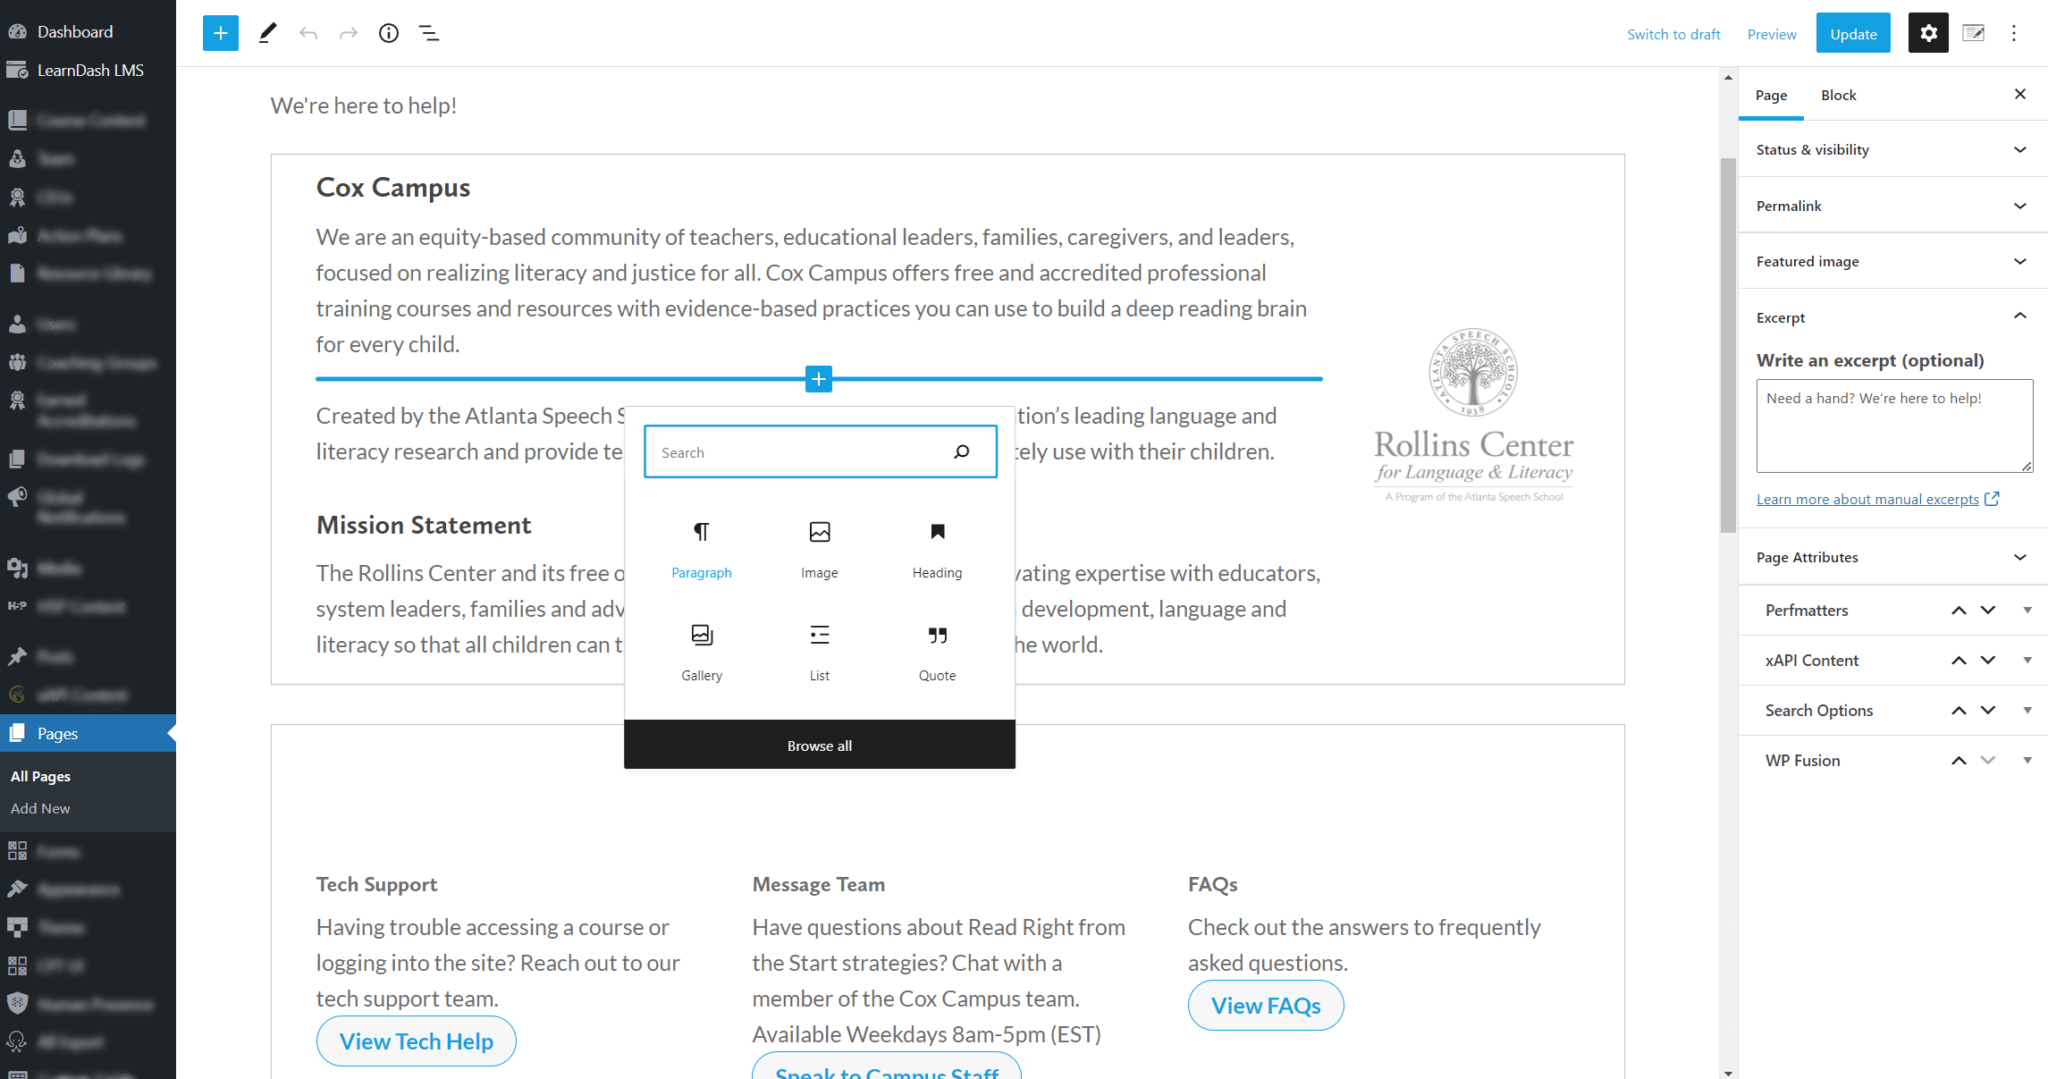The width and height of the screenshot is (2048, 1079).
Task: Select the Quote block
Action: tap(937, 650)
